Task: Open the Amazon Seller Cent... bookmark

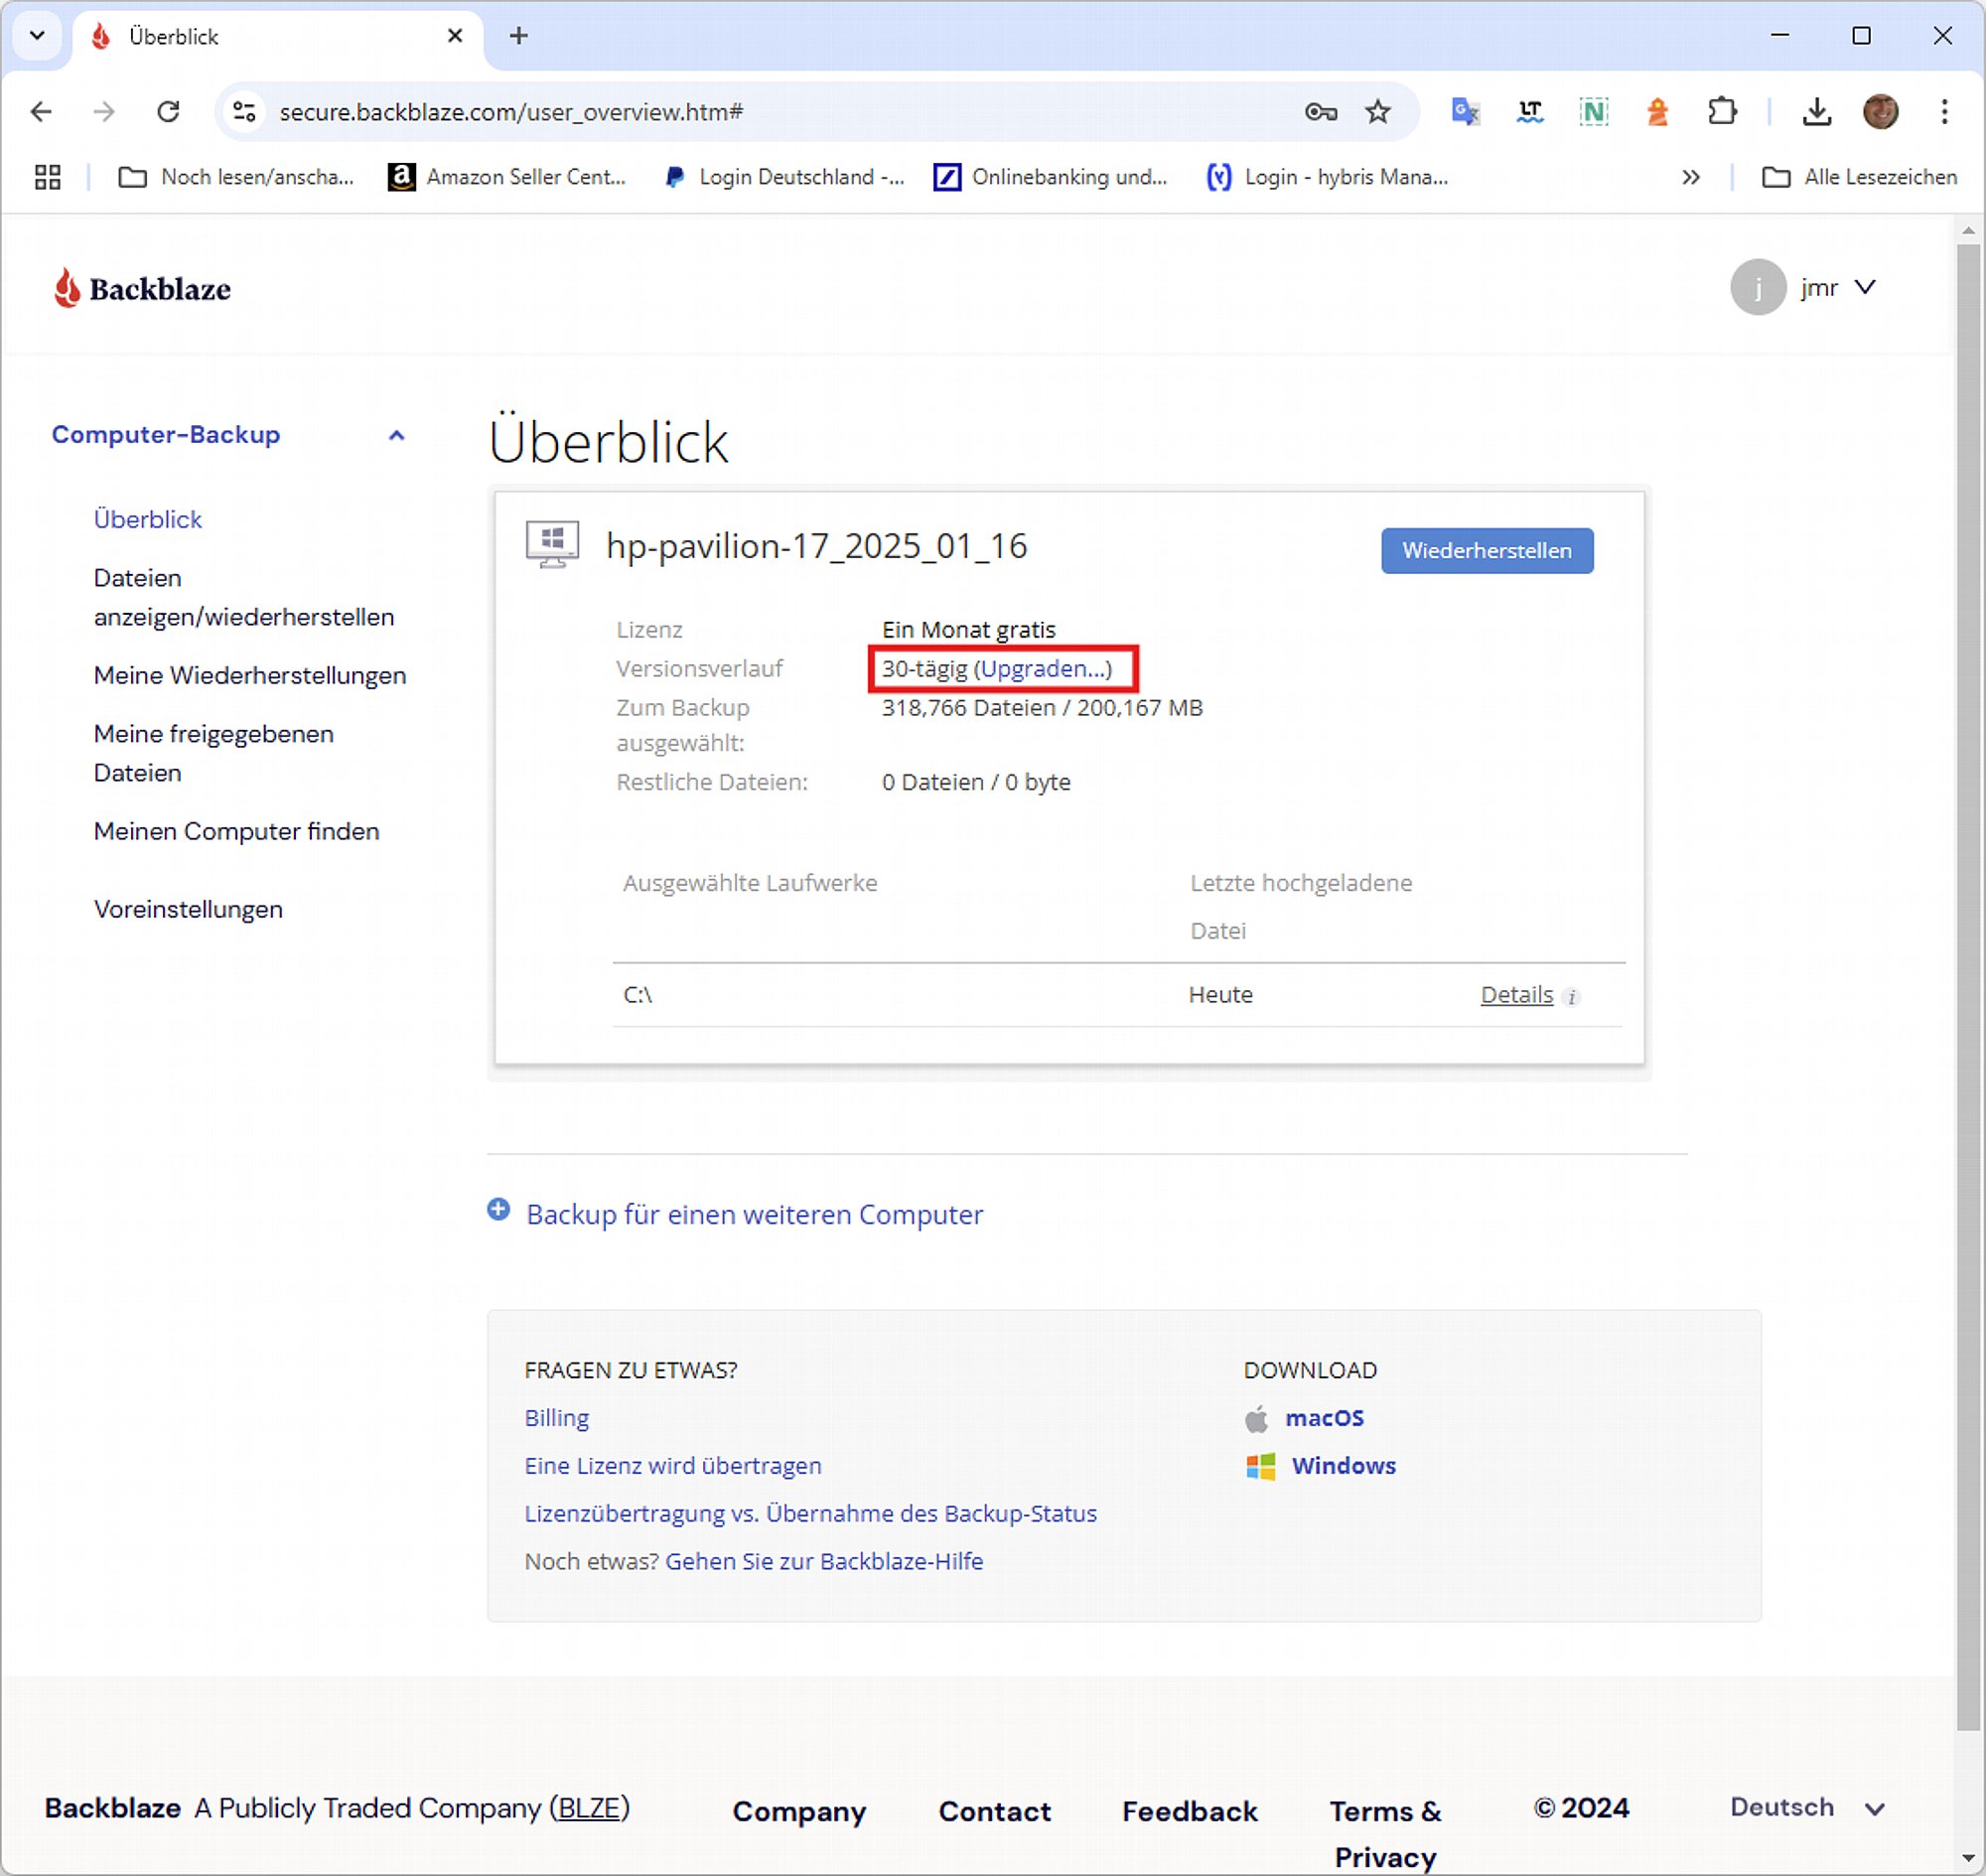Action: [x=507, y=177]
